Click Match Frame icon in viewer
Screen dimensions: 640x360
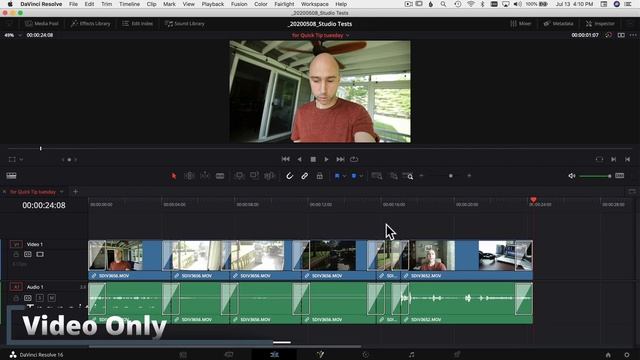coord(599,159)
